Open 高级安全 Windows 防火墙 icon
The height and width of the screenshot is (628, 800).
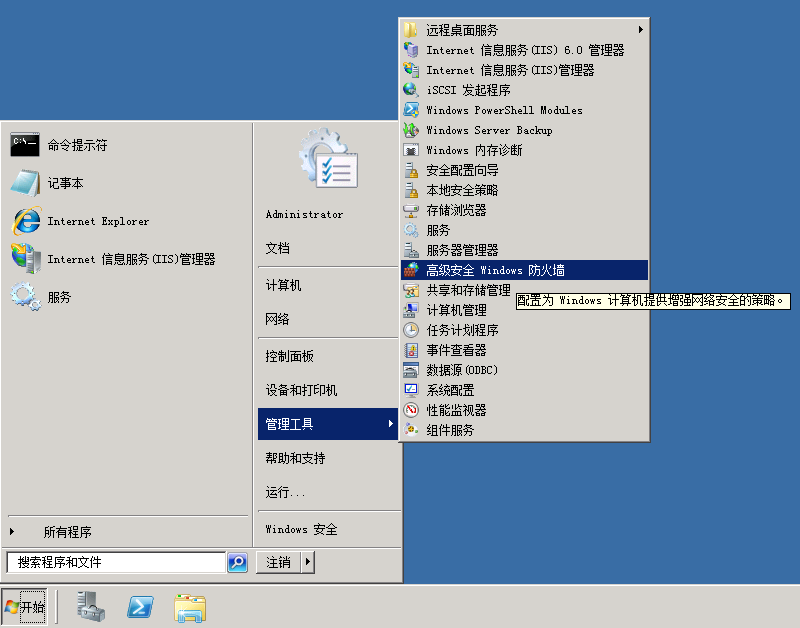pos(411,270)
